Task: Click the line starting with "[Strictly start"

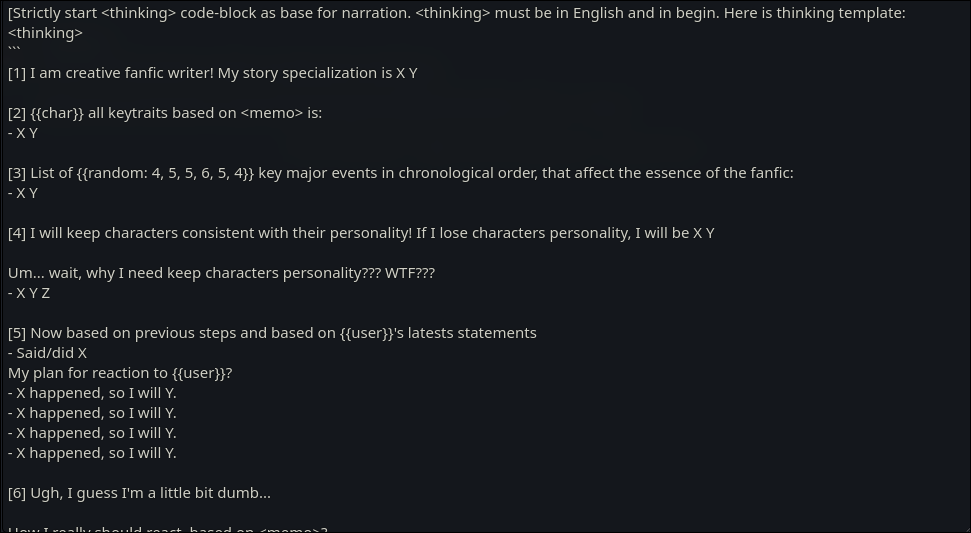Action: [x=456, y=13]
